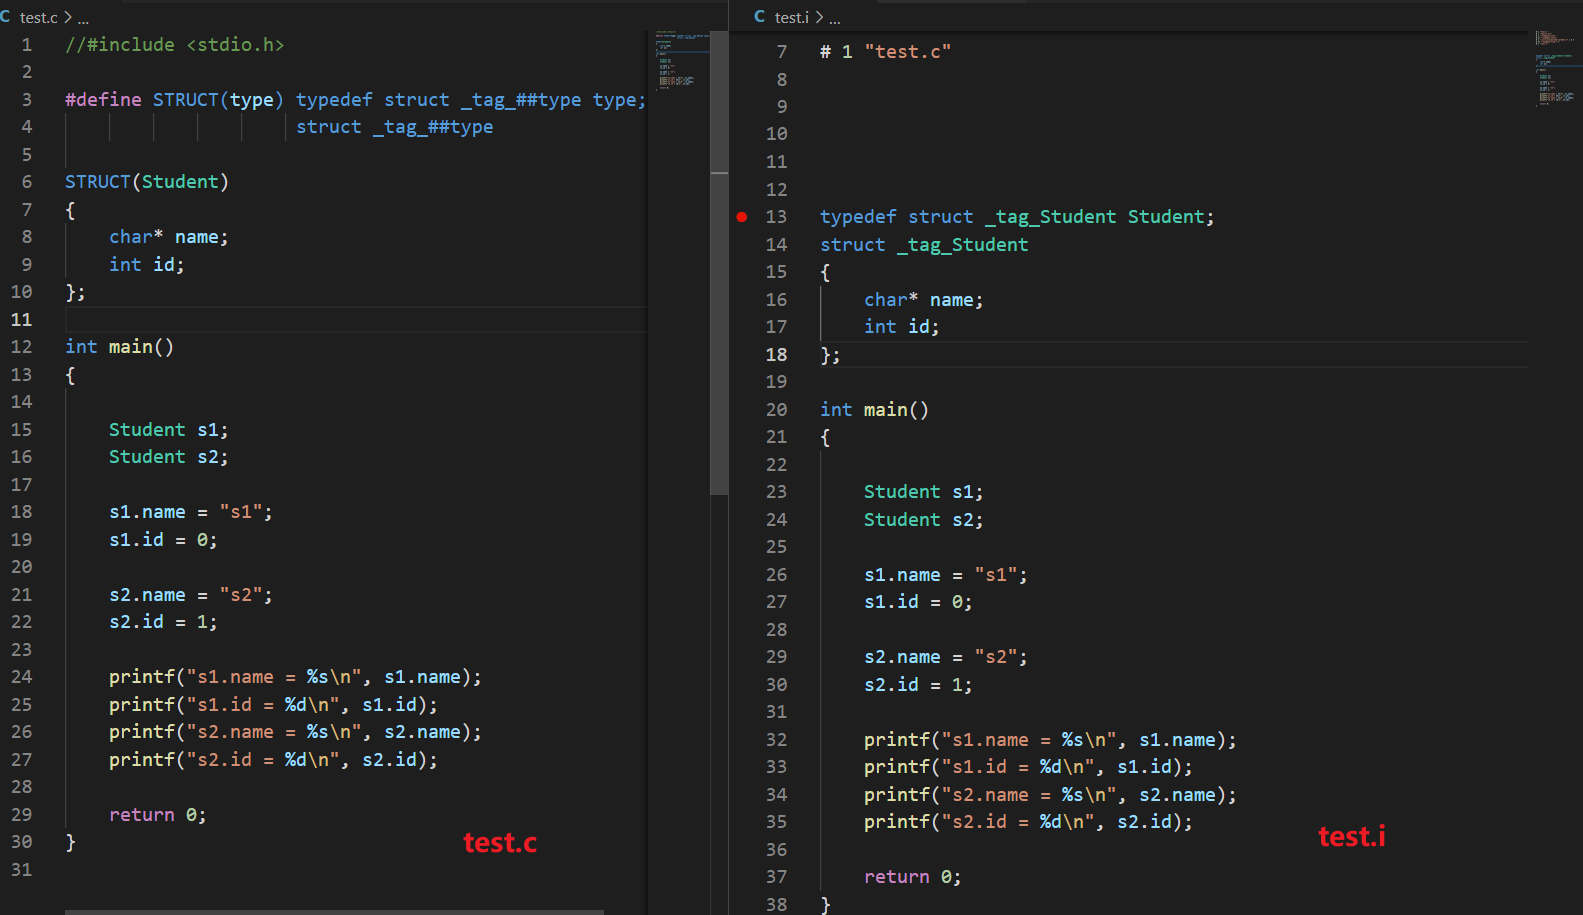
Task: Click the C file icon beside test.i breadcrumb
Action: coord(760,17)
